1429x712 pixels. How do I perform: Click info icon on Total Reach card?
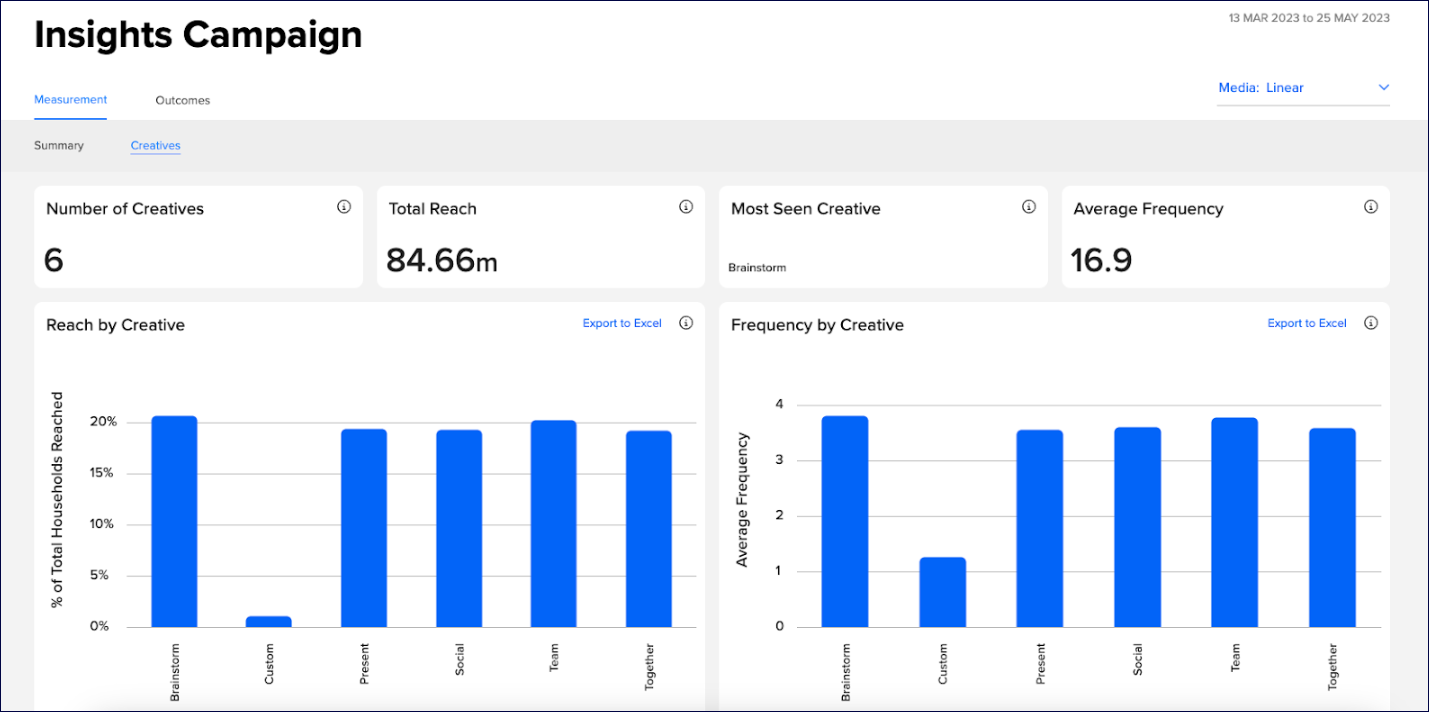pyautogui.click(x=686, y=207)
